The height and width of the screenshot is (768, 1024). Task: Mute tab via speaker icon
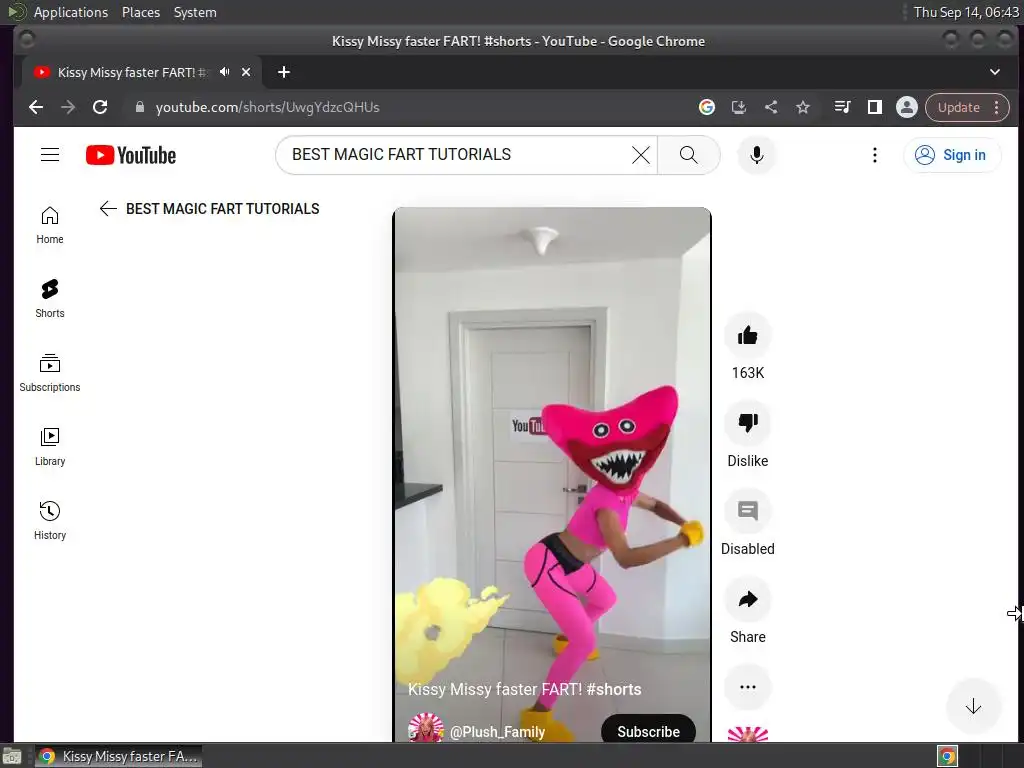pos(225,72)
